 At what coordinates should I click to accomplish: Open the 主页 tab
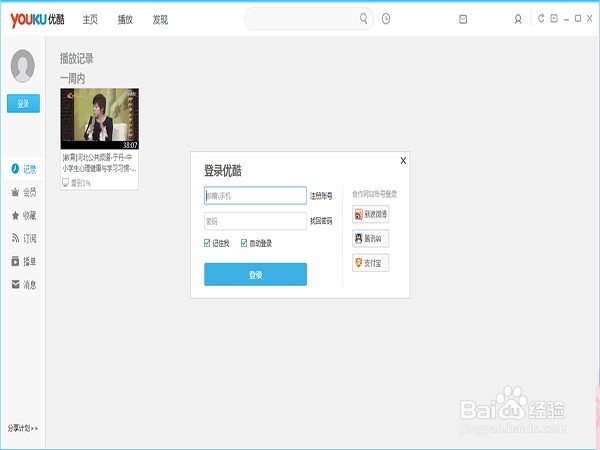click(x=90, y=20)
